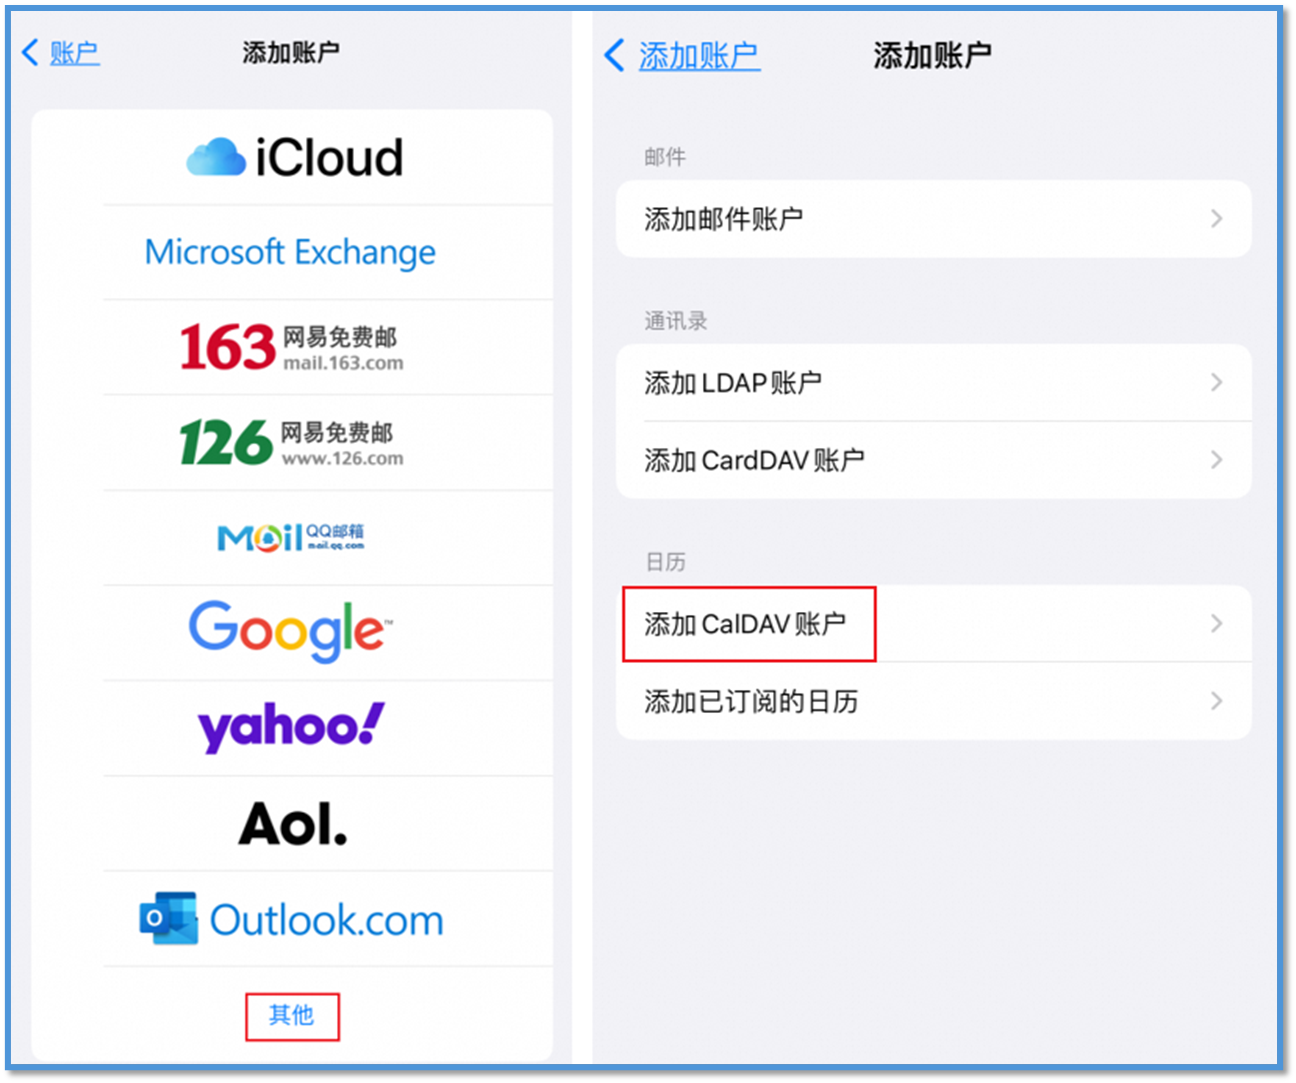This screenshot has height=1083, width=1296.
Task: Choose the QQ Mail provider
Action: click(293, 538)
